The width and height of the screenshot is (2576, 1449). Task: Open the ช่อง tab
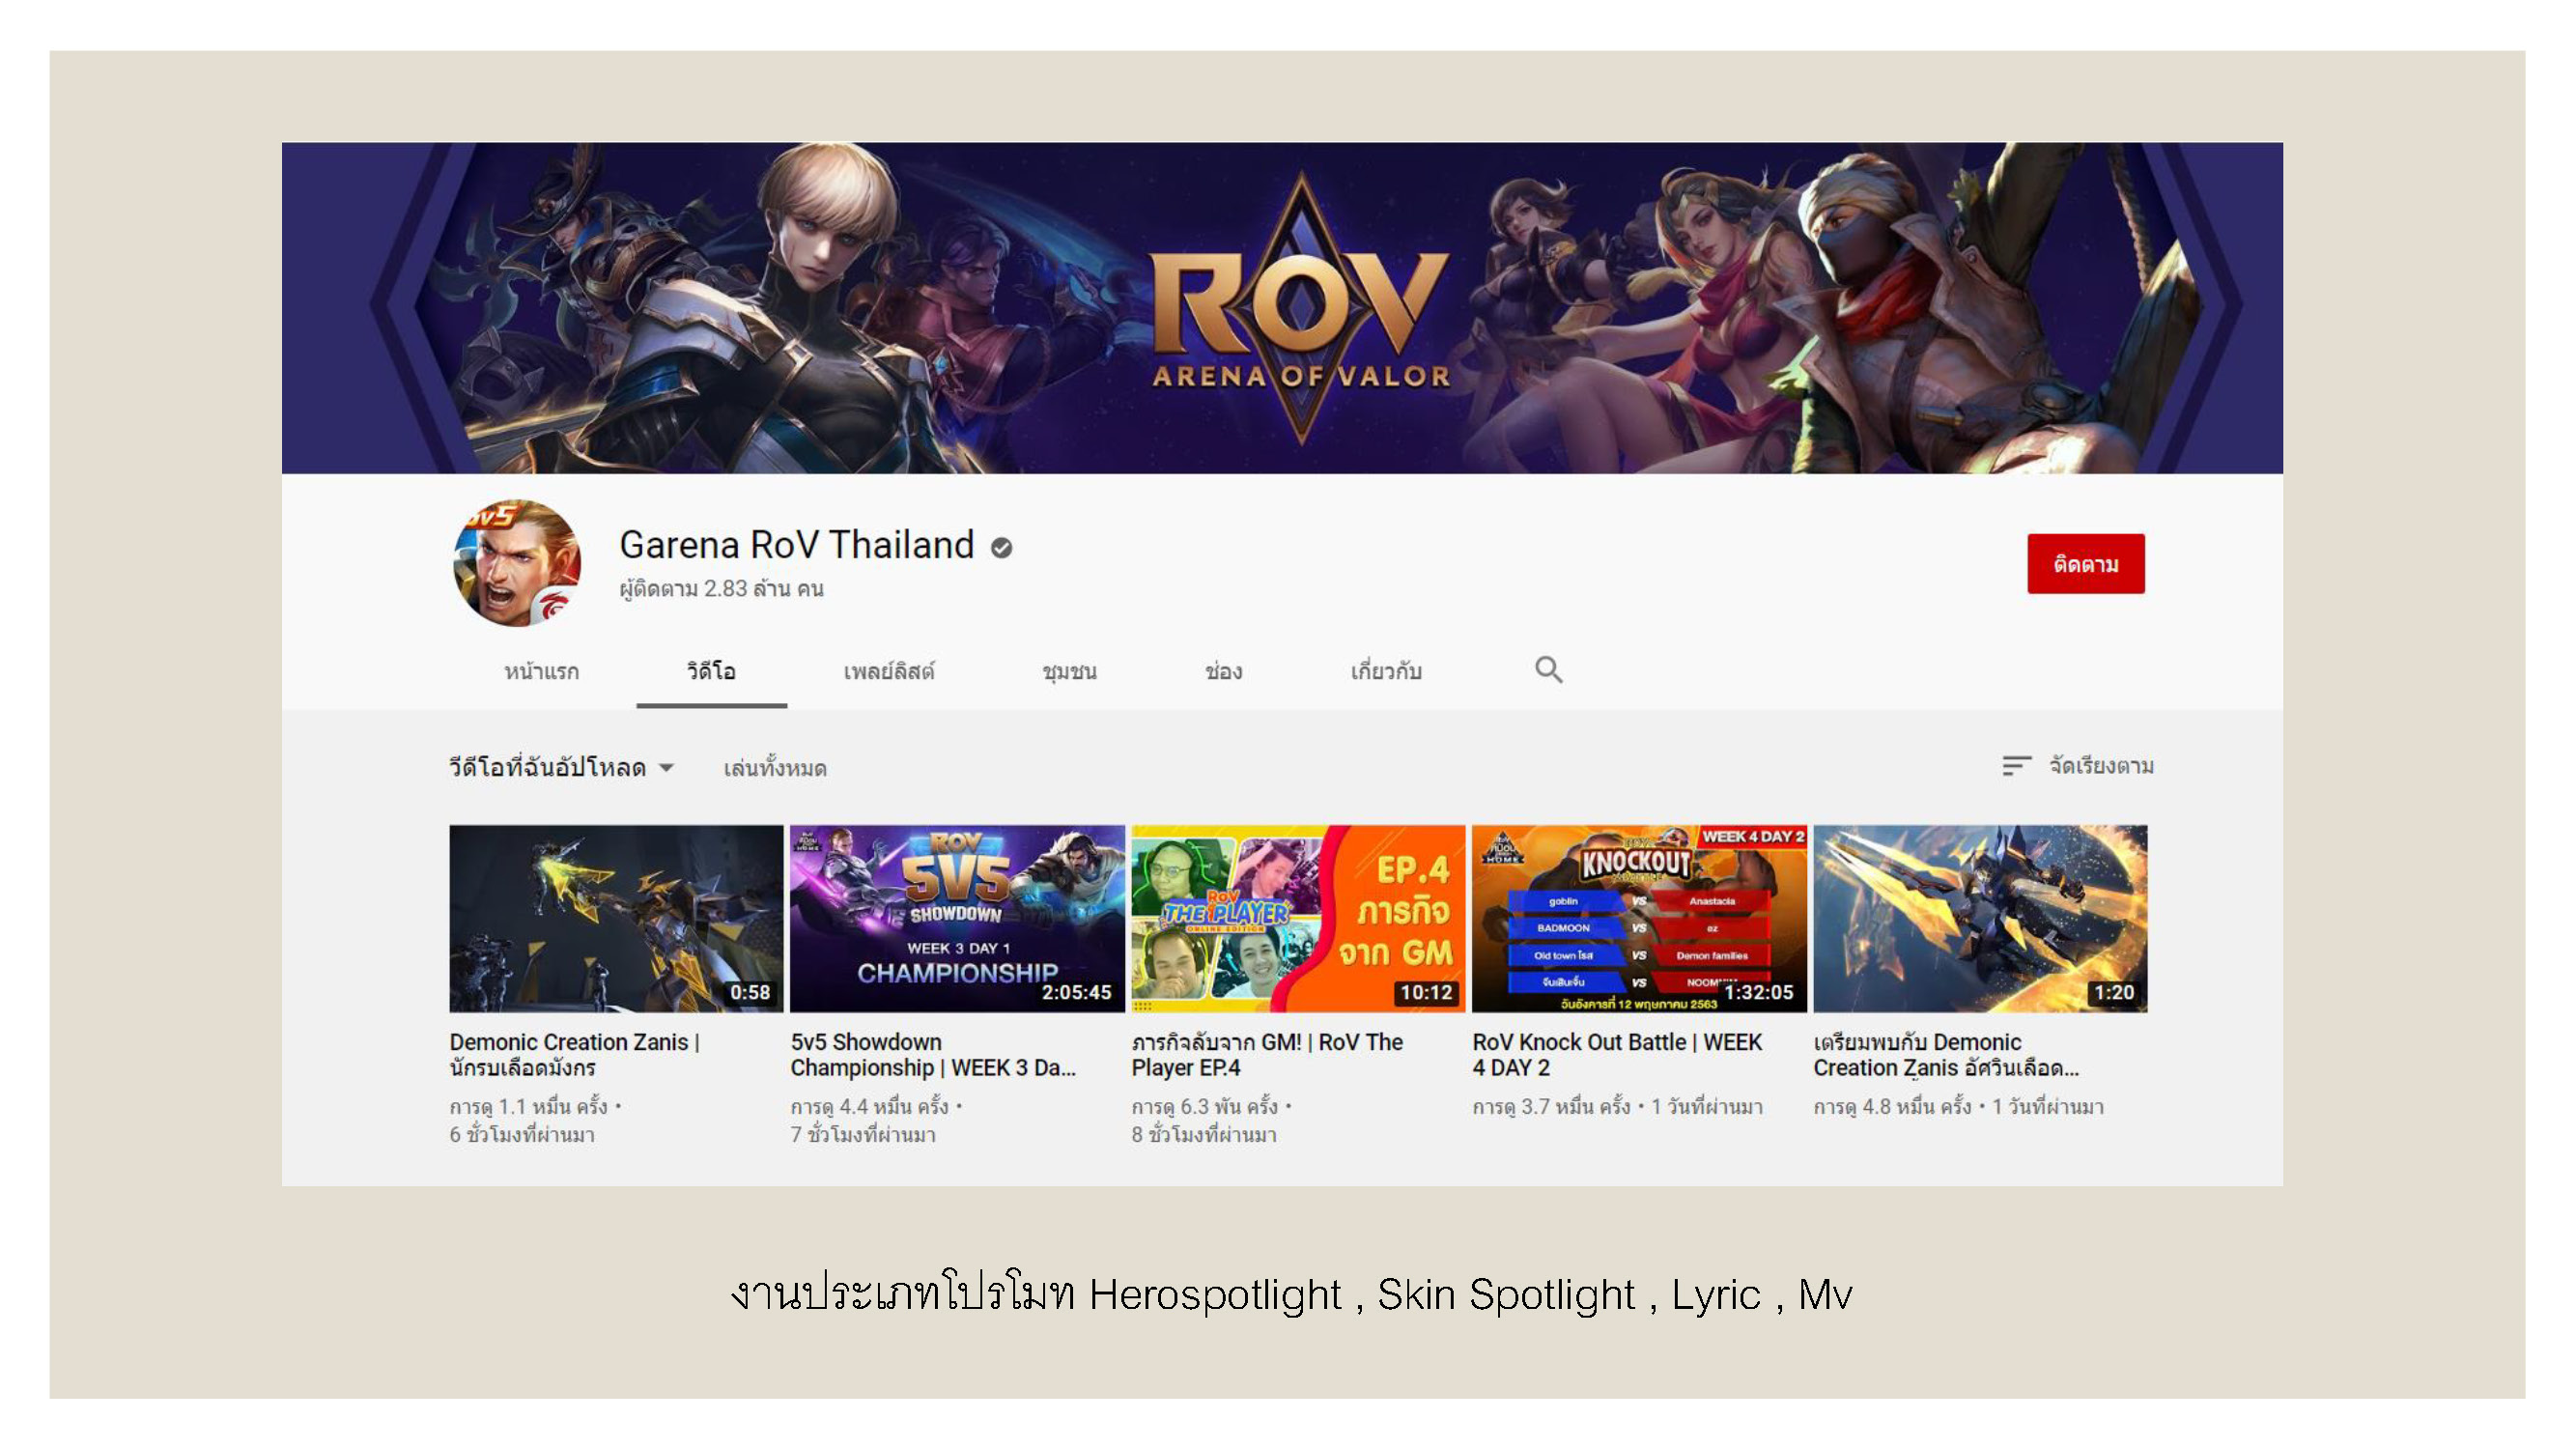1223,671
